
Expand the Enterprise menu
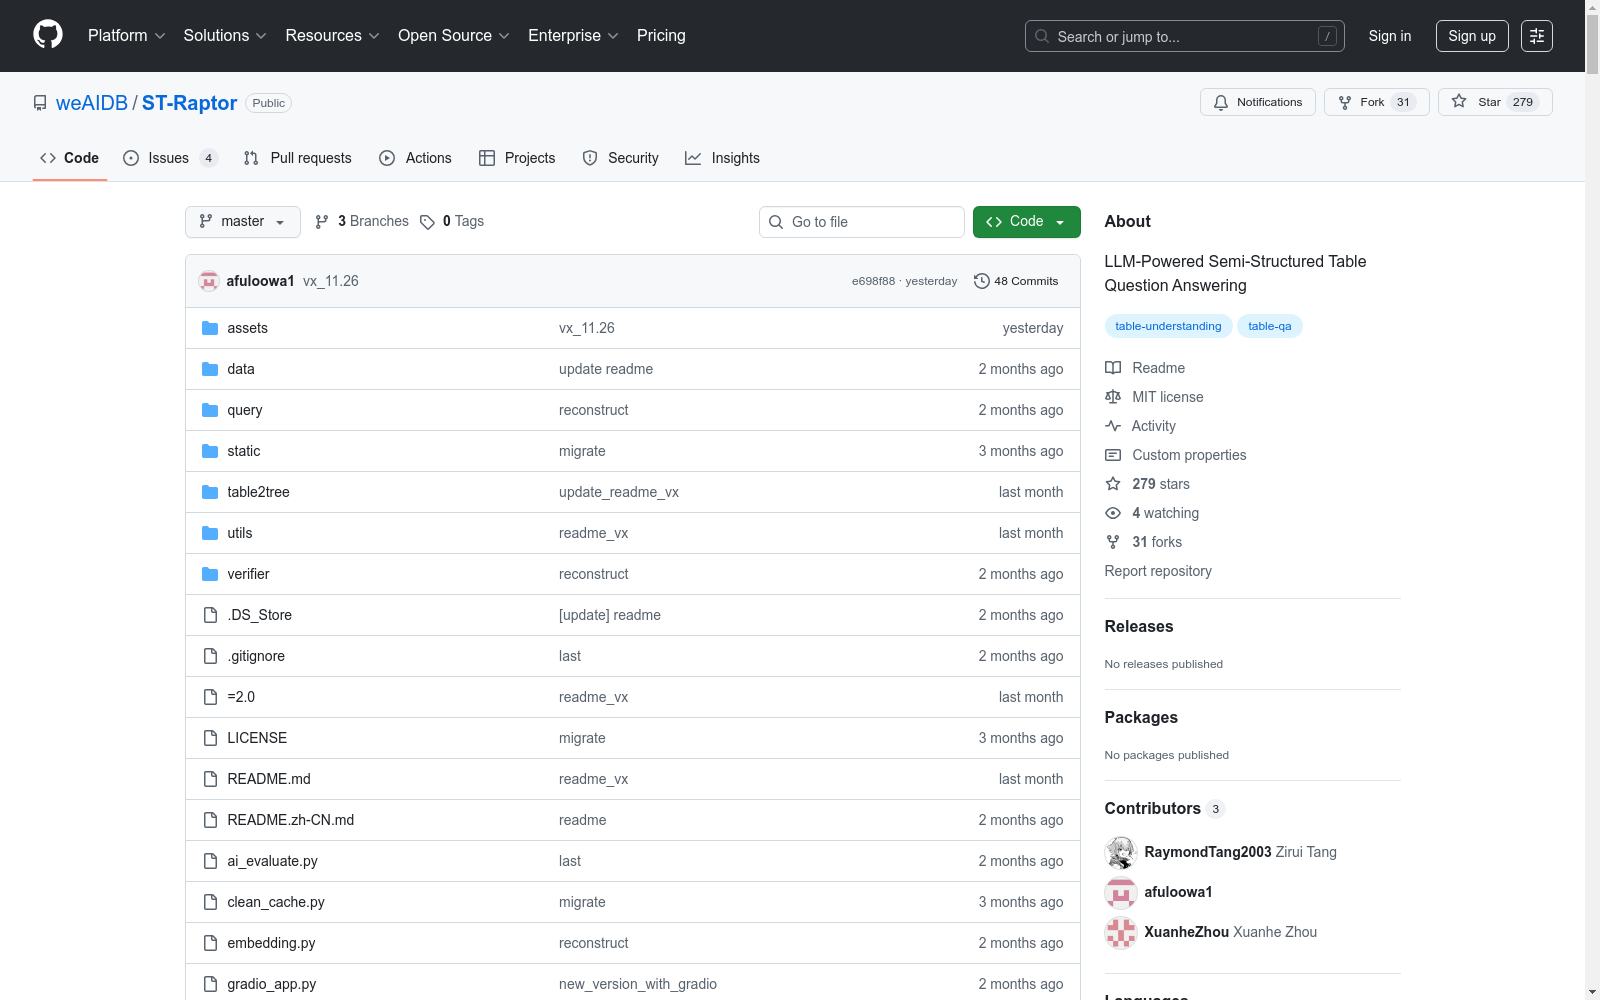[x=573, y=36]
